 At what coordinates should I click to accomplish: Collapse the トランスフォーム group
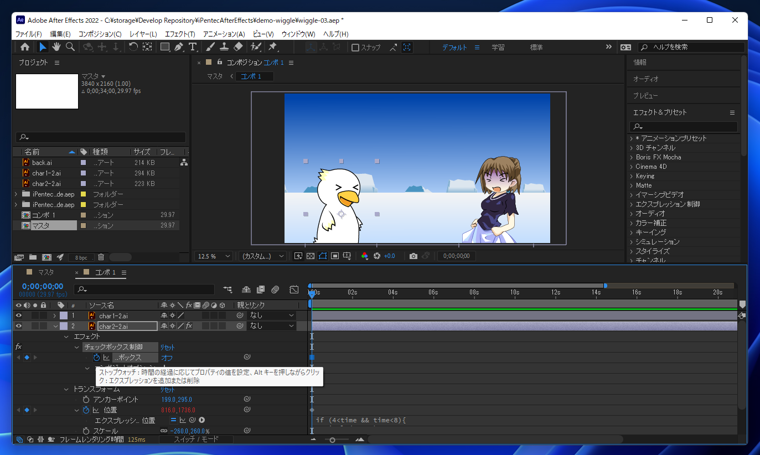pos(66,389)
